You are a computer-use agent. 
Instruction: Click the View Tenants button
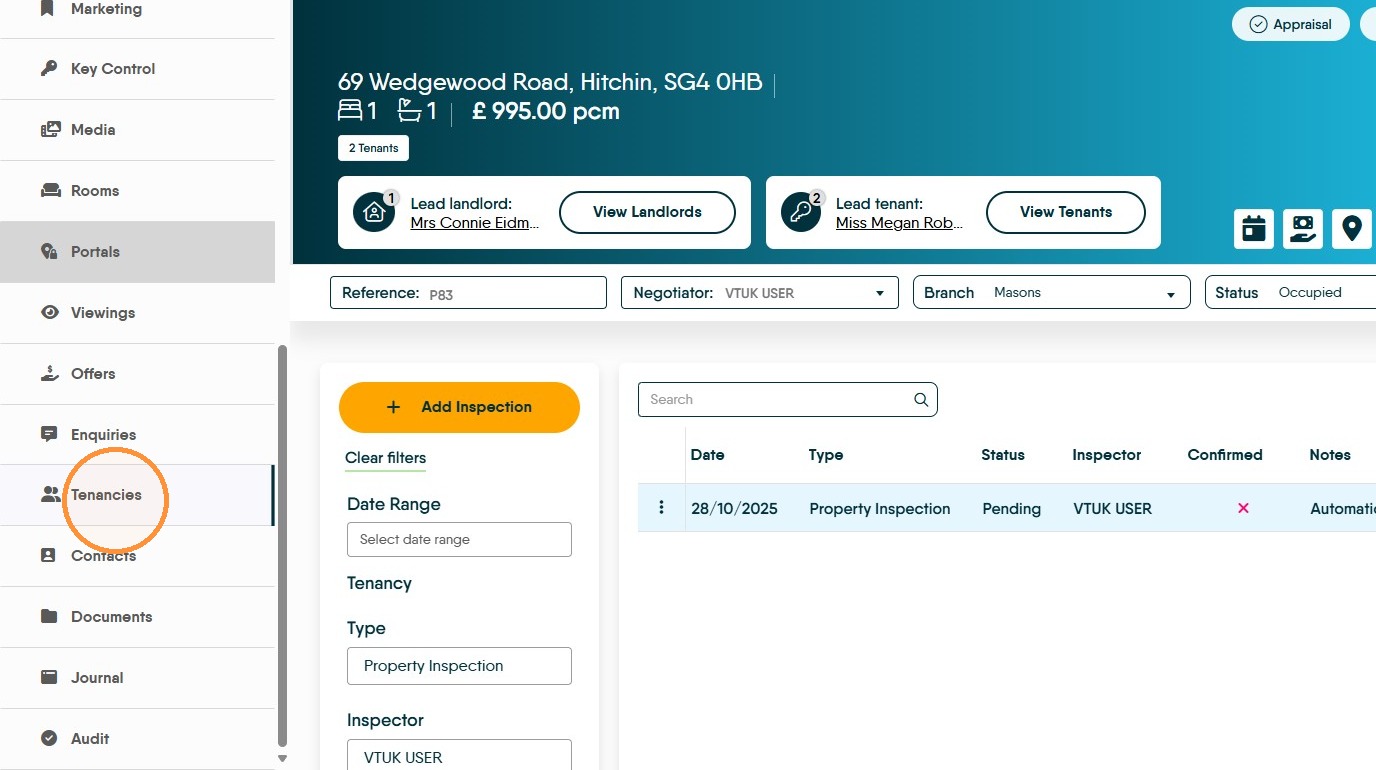pos(1065,212)
